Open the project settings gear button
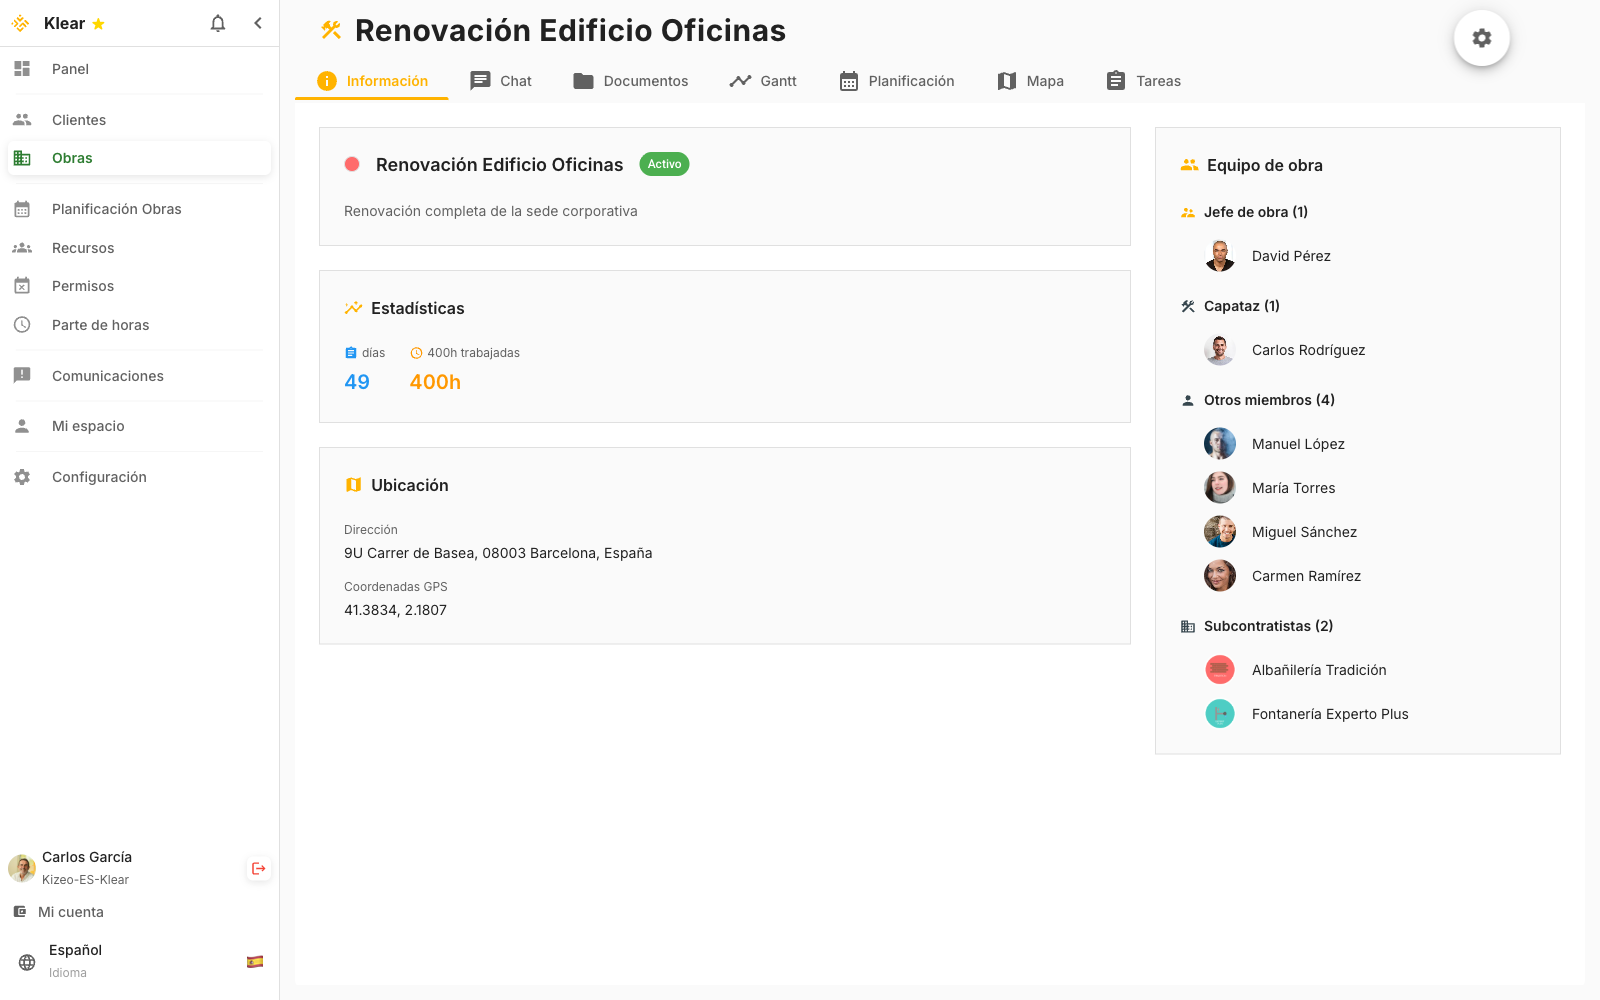 point(1482,37)
